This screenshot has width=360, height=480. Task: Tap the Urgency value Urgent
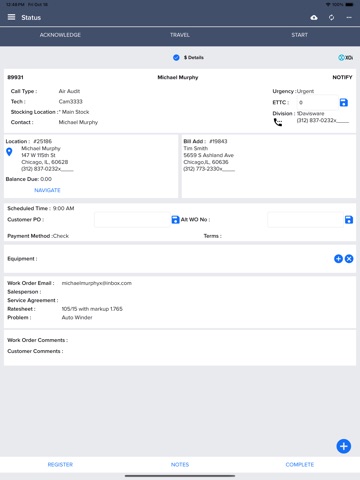pyautogui.click(x=305, y=91)
